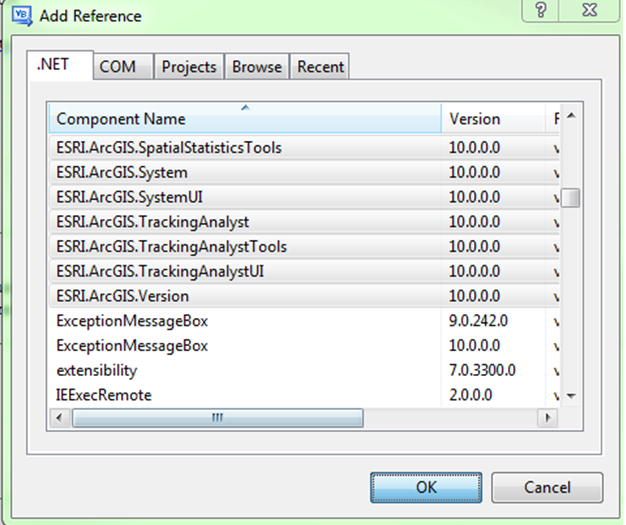Confirm with the OK button
Screen dimensions: 626x525
pyautogui.click(x=426, y=487)
